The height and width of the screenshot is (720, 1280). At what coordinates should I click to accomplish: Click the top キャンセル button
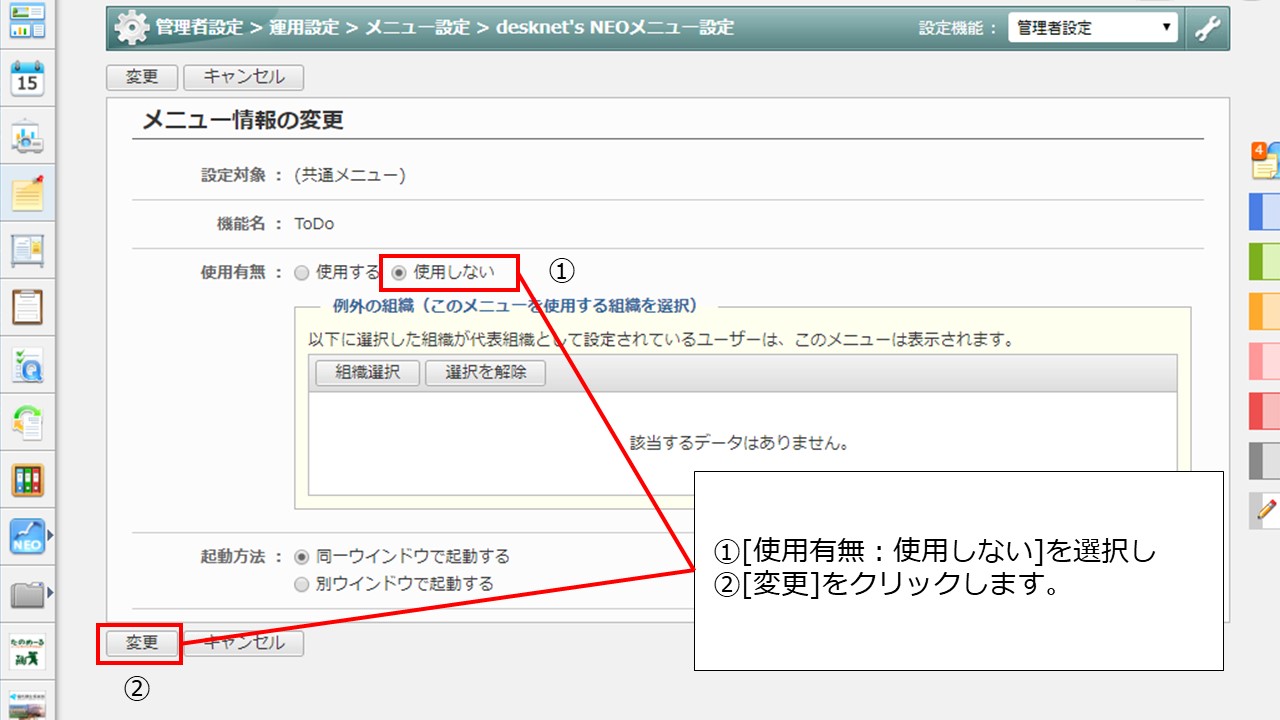click(x=243, y=77)
